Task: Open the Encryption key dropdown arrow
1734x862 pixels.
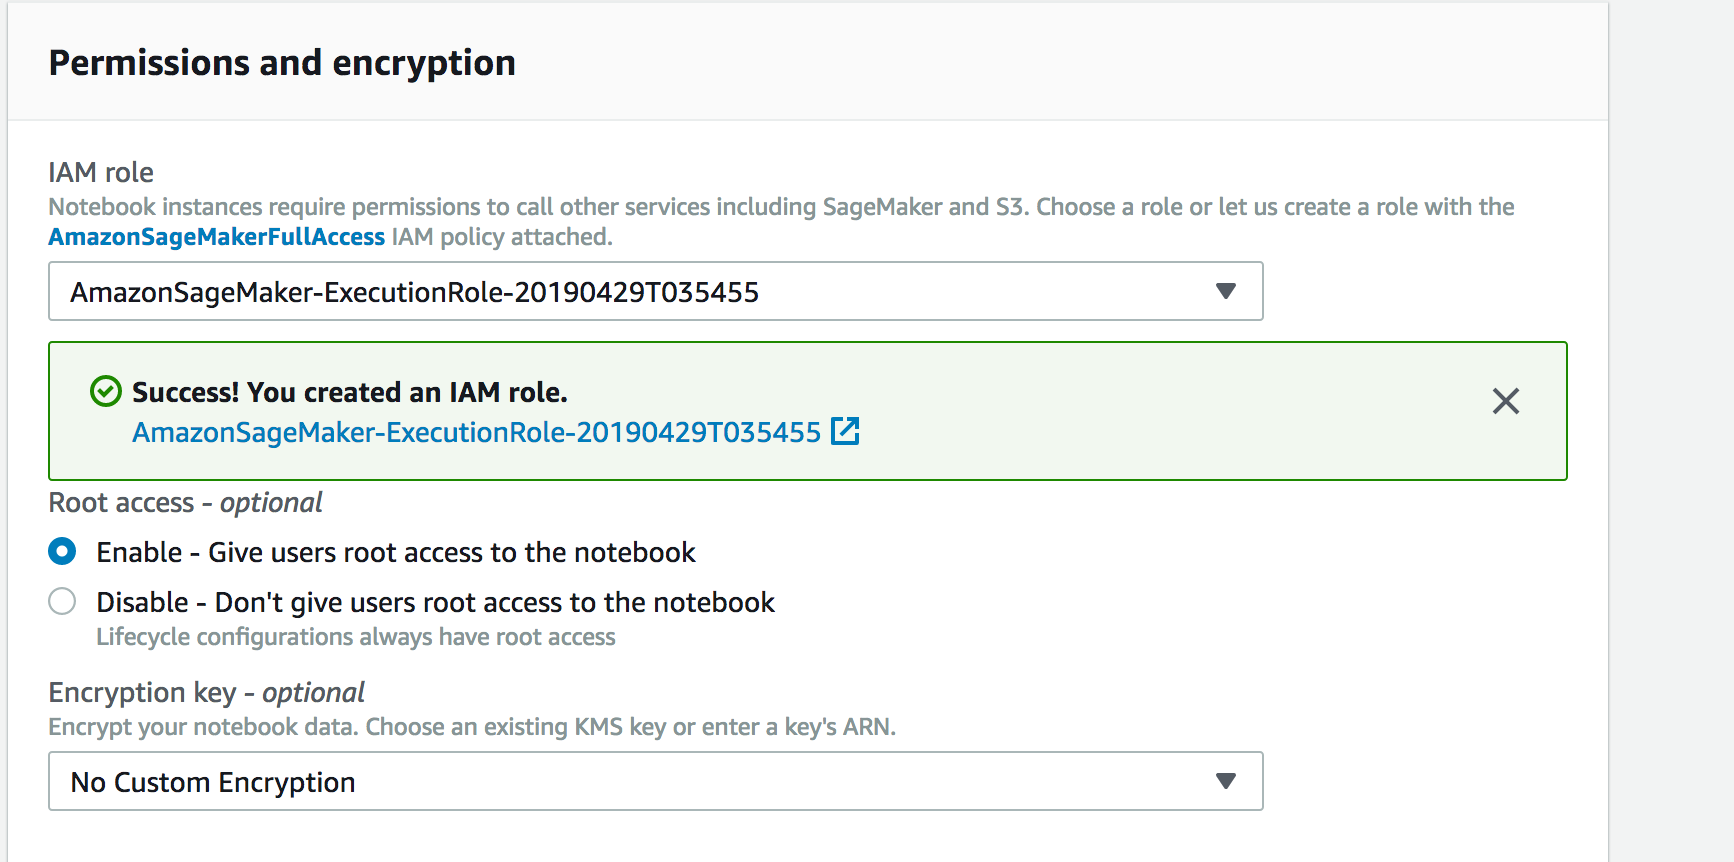Action: pos(1225,781)
